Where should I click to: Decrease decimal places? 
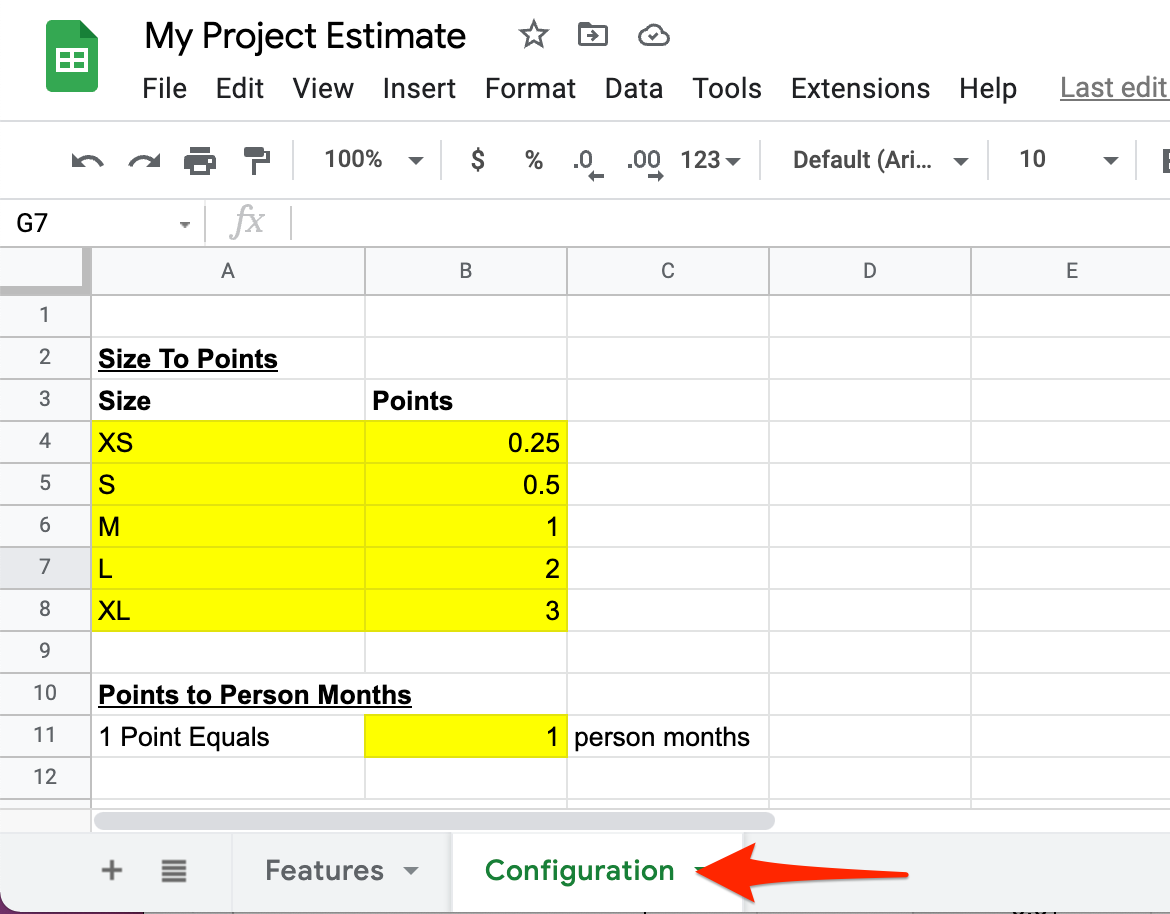pyautogui.click(x=588, y=160)
